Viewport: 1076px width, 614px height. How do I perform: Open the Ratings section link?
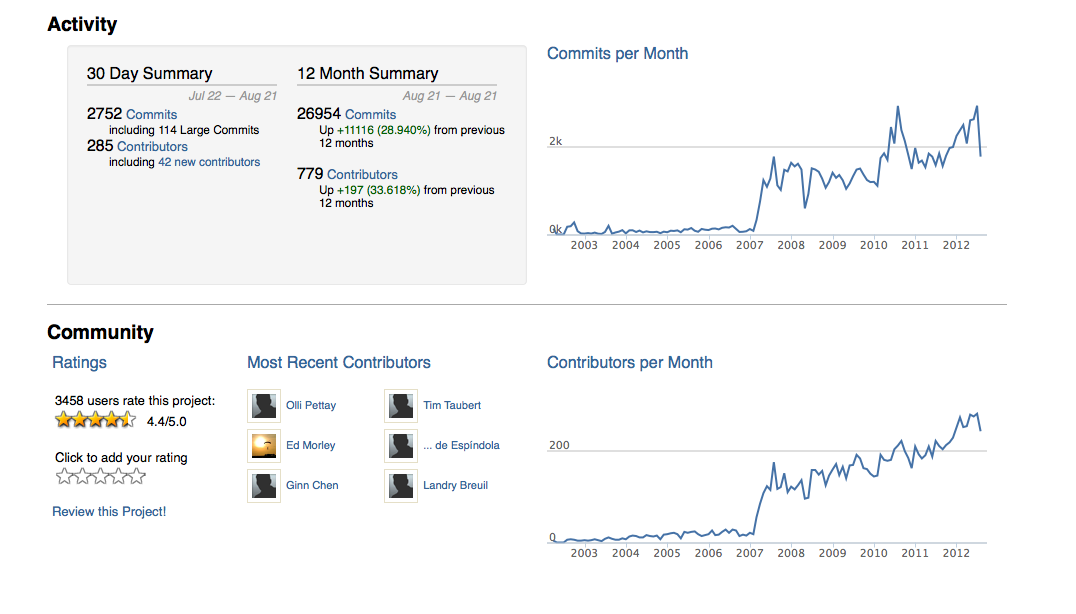pos(80,362)
